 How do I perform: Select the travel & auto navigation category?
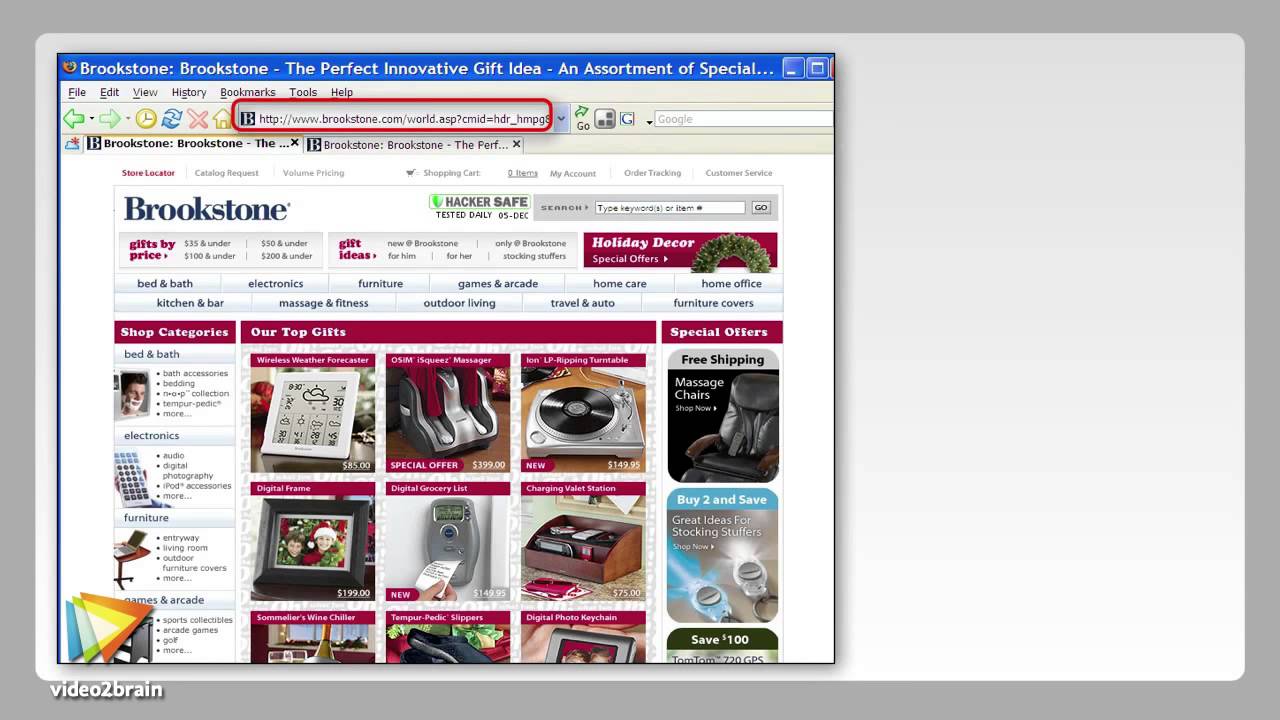coord(582,303)
